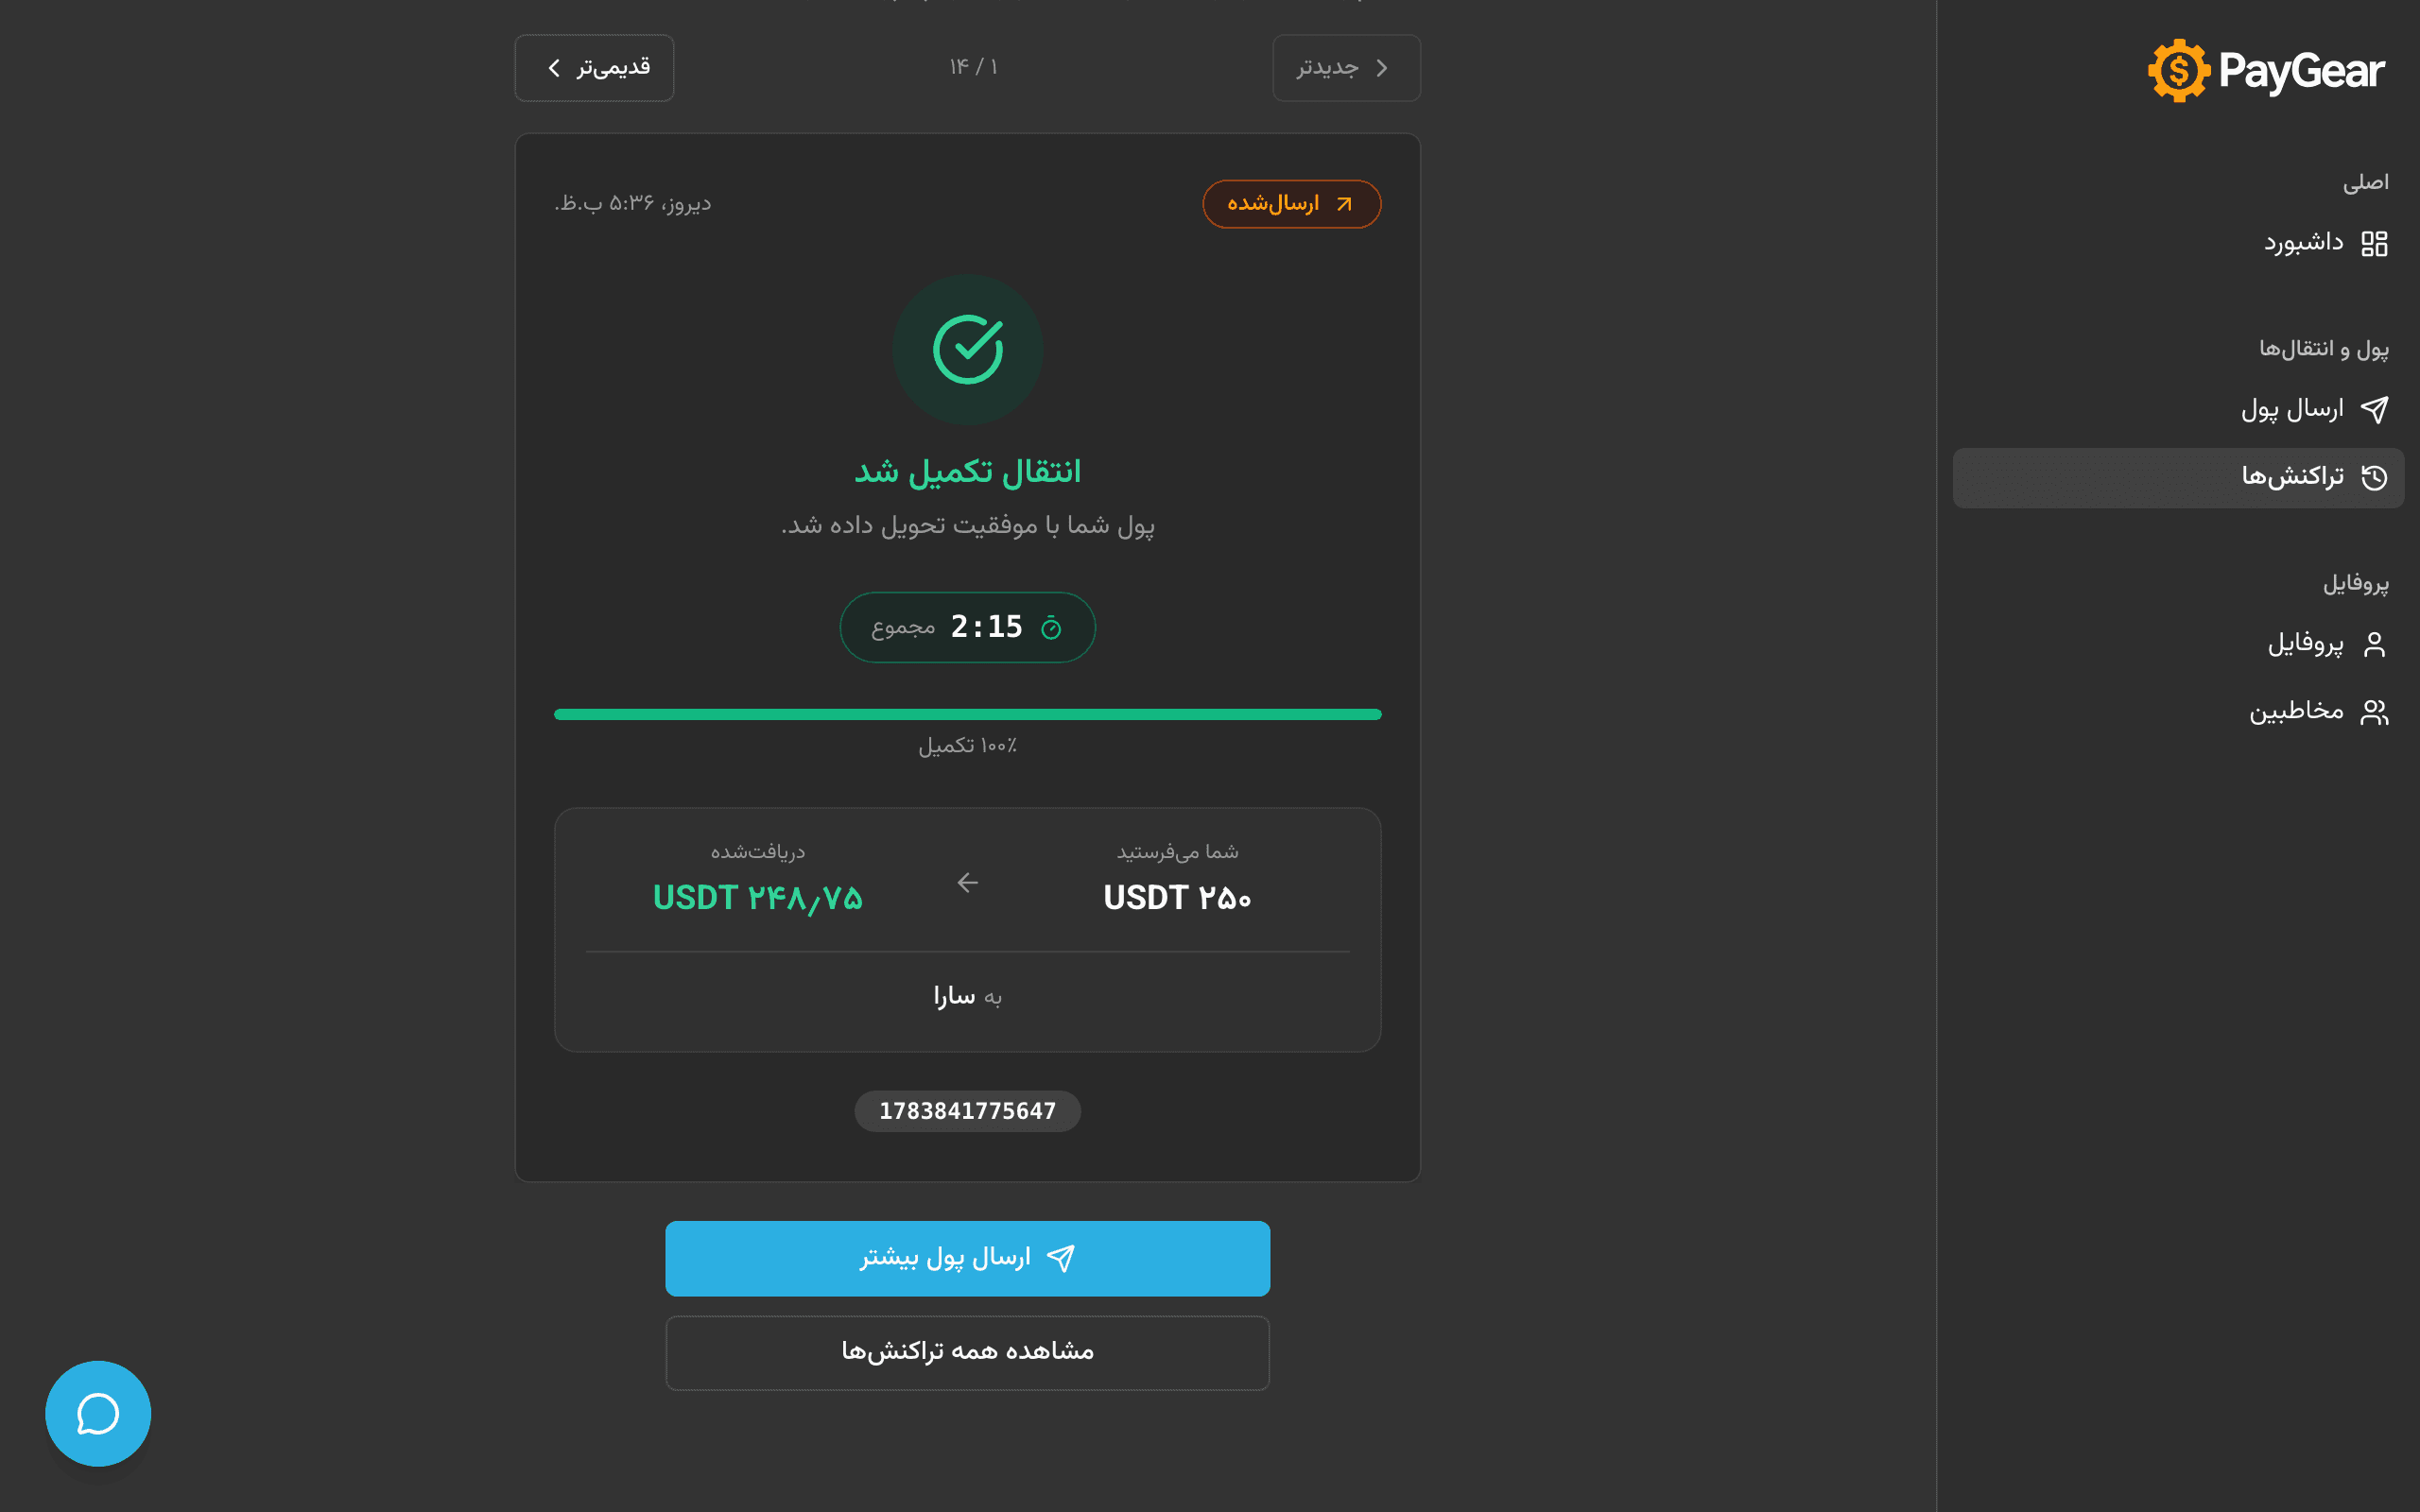Click the dashboard grid icon in sidebar
This screenshot has height=1512, width=2420.
pyautogui.click(x=2374, y=244)
